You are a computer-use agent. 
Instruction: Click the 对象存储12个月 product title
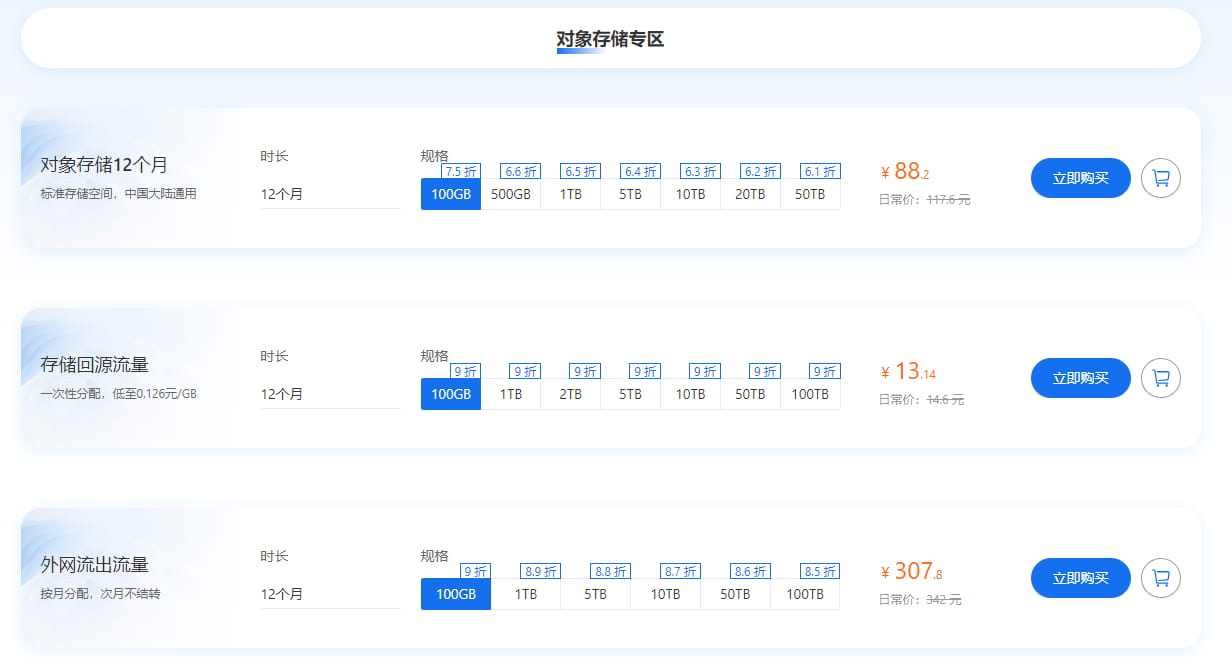pos(104,165)
